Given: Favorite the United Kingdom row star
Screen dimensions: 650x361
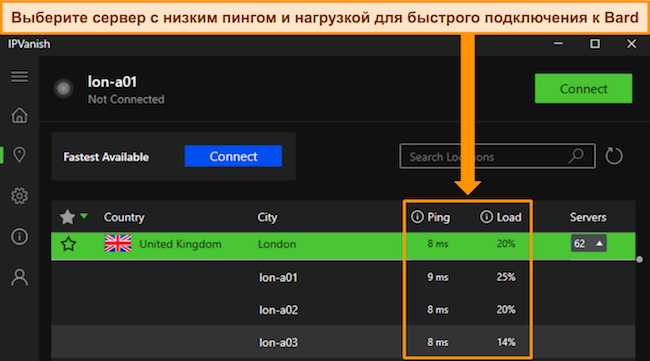Looking at the screenshot, I should point(68,244).
